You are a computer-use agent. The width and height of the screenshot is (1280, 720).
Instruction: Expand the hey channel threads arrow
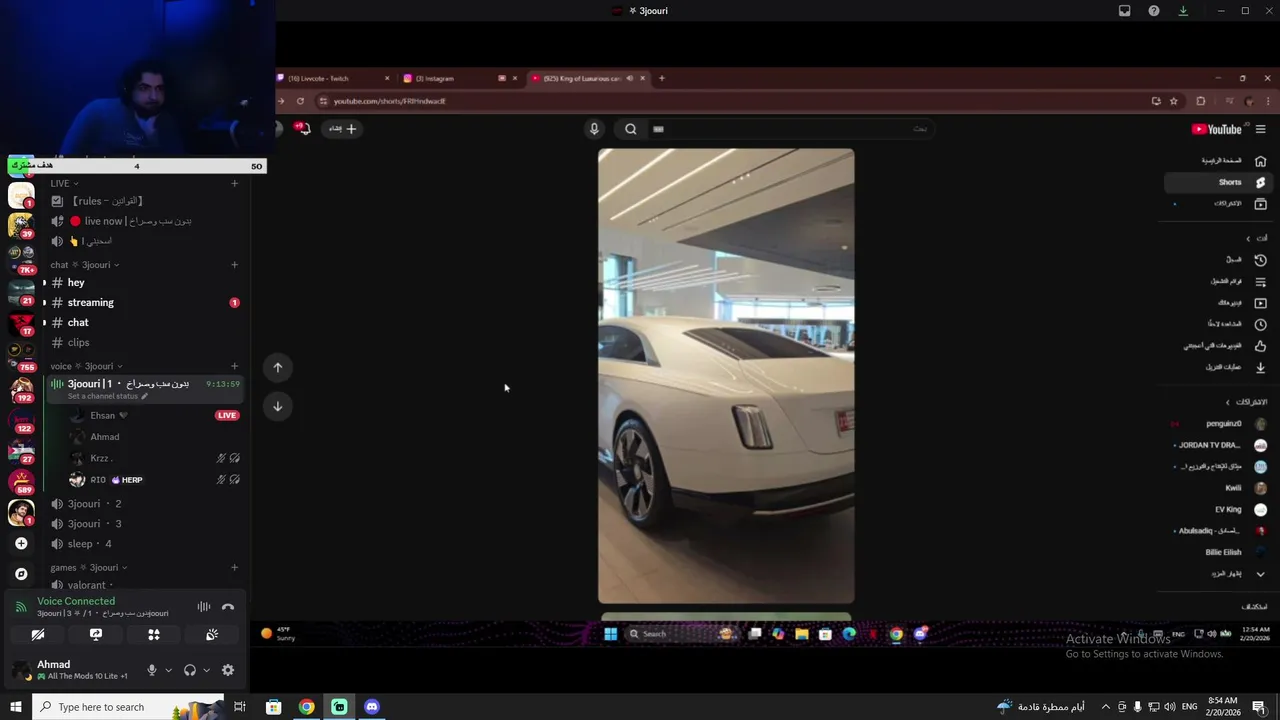[x=44, y=283]
